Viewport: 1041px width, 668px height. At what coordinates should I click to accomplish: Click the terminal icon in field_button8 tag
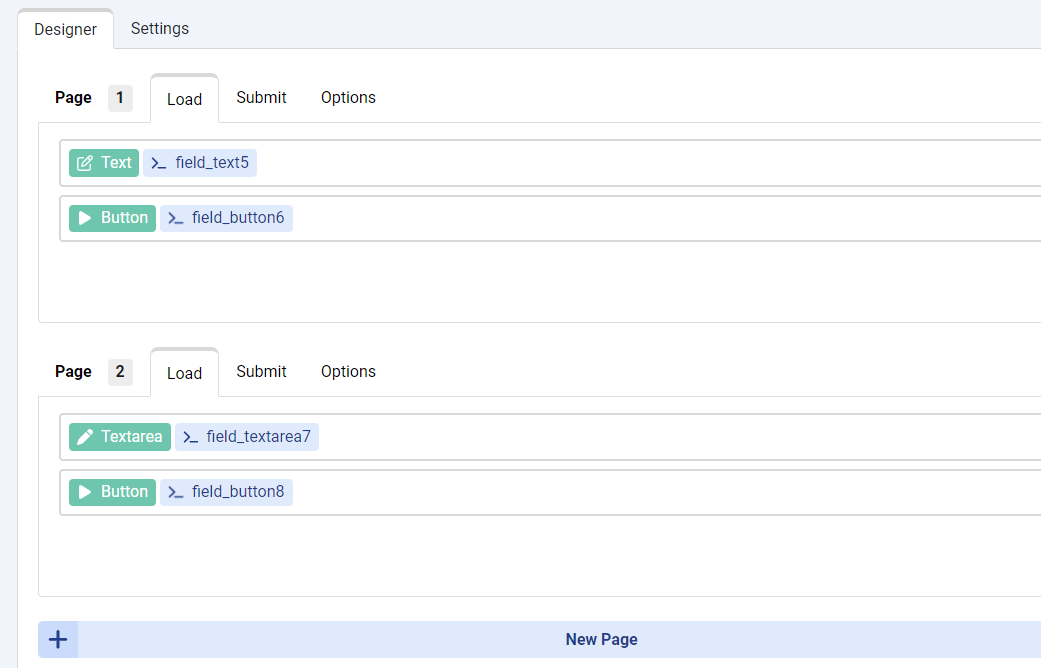point(176,492)
